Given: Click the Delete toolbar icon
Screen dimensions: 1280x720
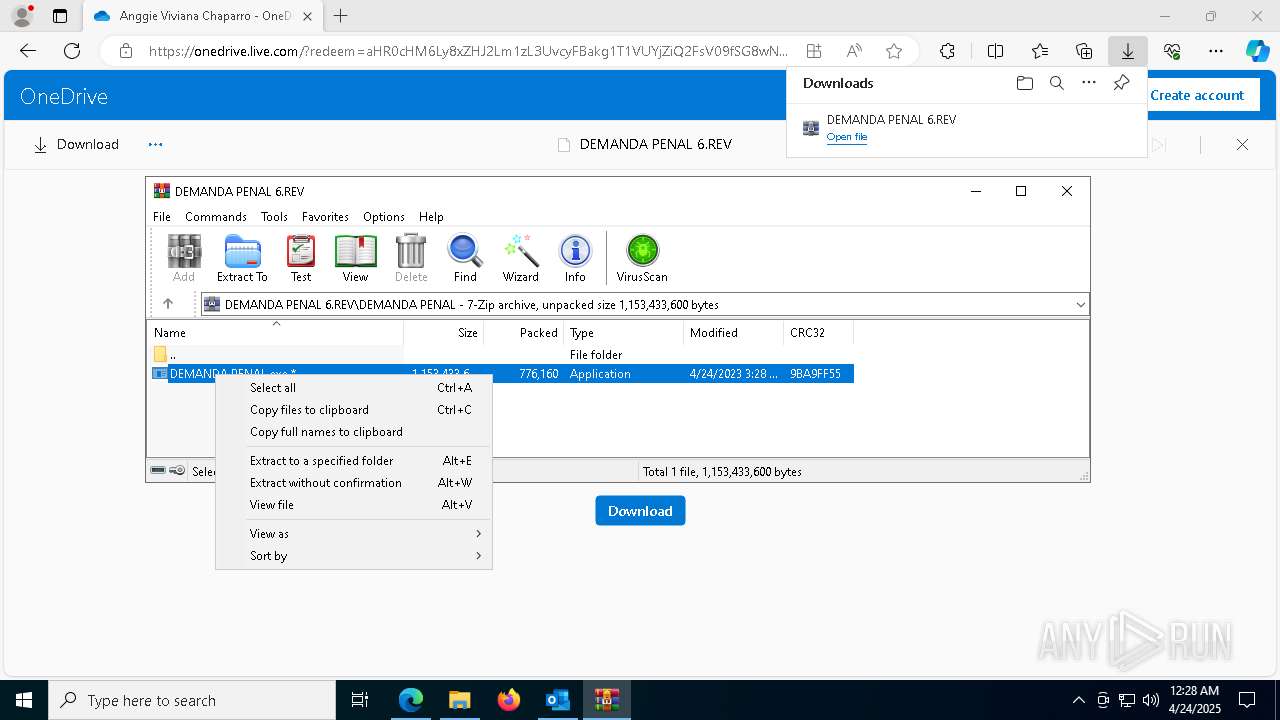Looking at the screenshot, I should tap(411, 258).
